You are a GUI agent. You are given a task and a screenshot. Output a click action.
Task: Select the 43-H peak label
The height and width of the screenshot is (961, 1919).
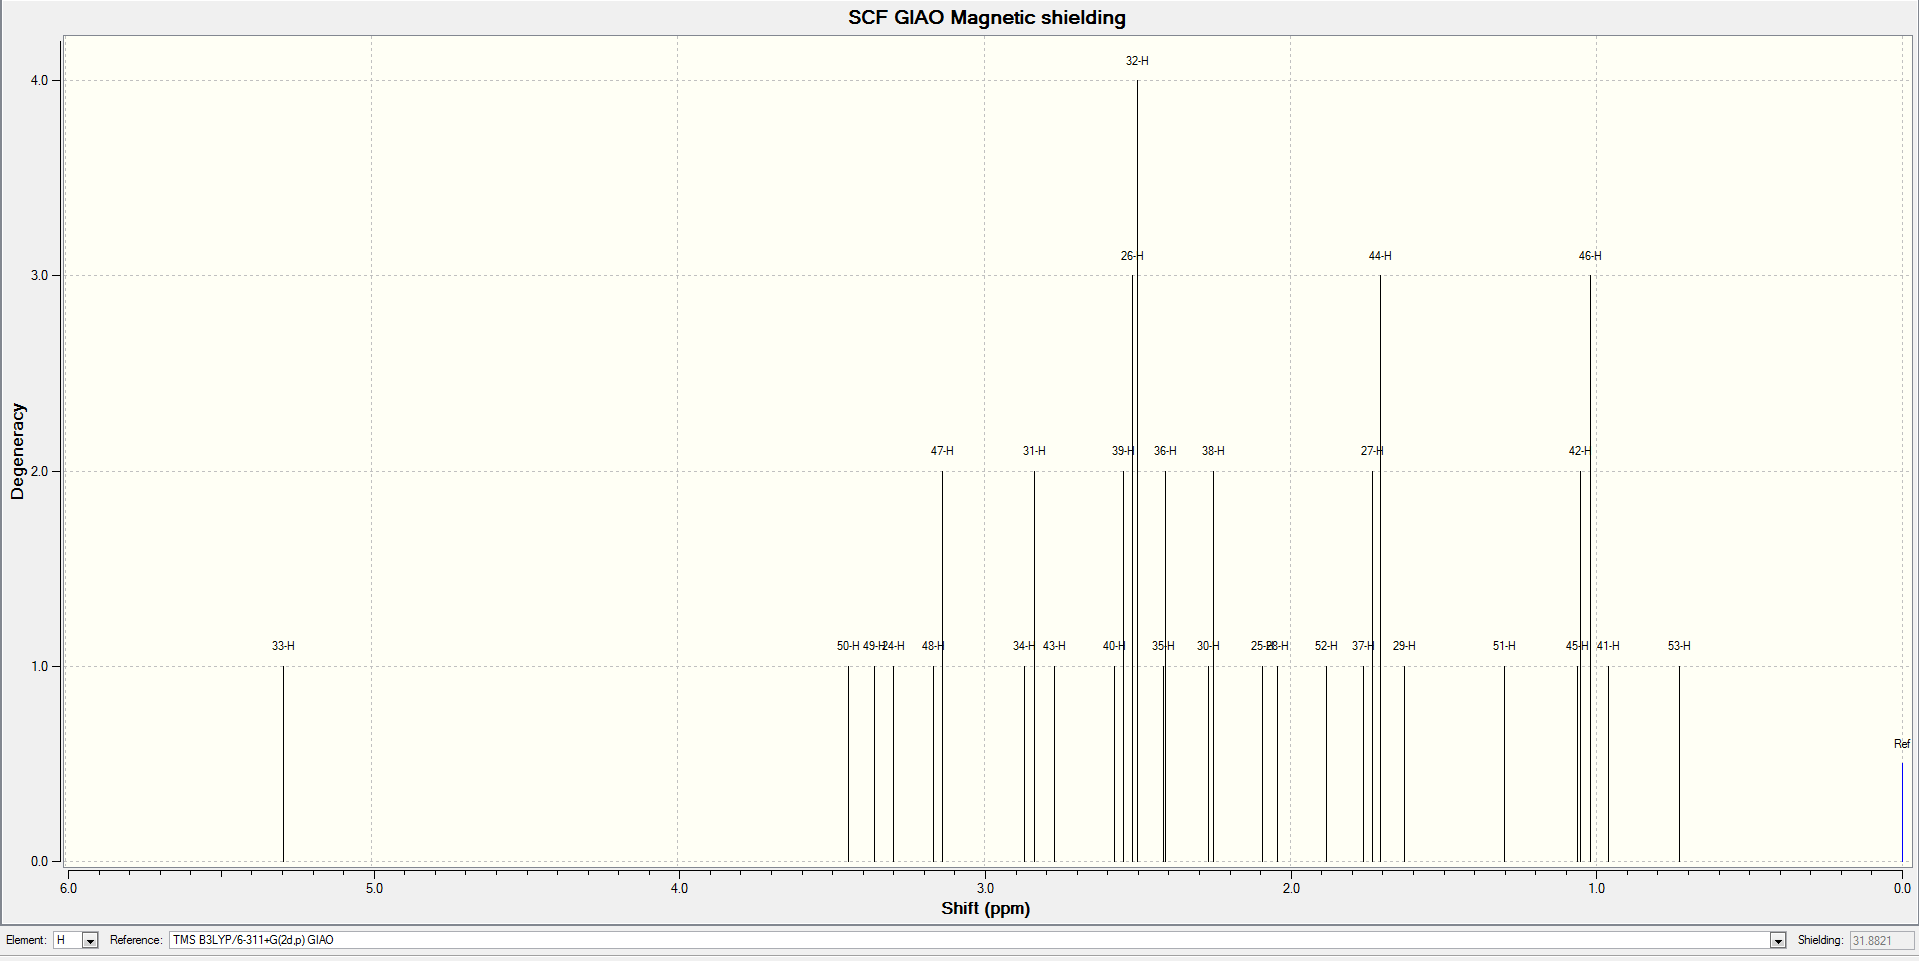(1054, 646)
